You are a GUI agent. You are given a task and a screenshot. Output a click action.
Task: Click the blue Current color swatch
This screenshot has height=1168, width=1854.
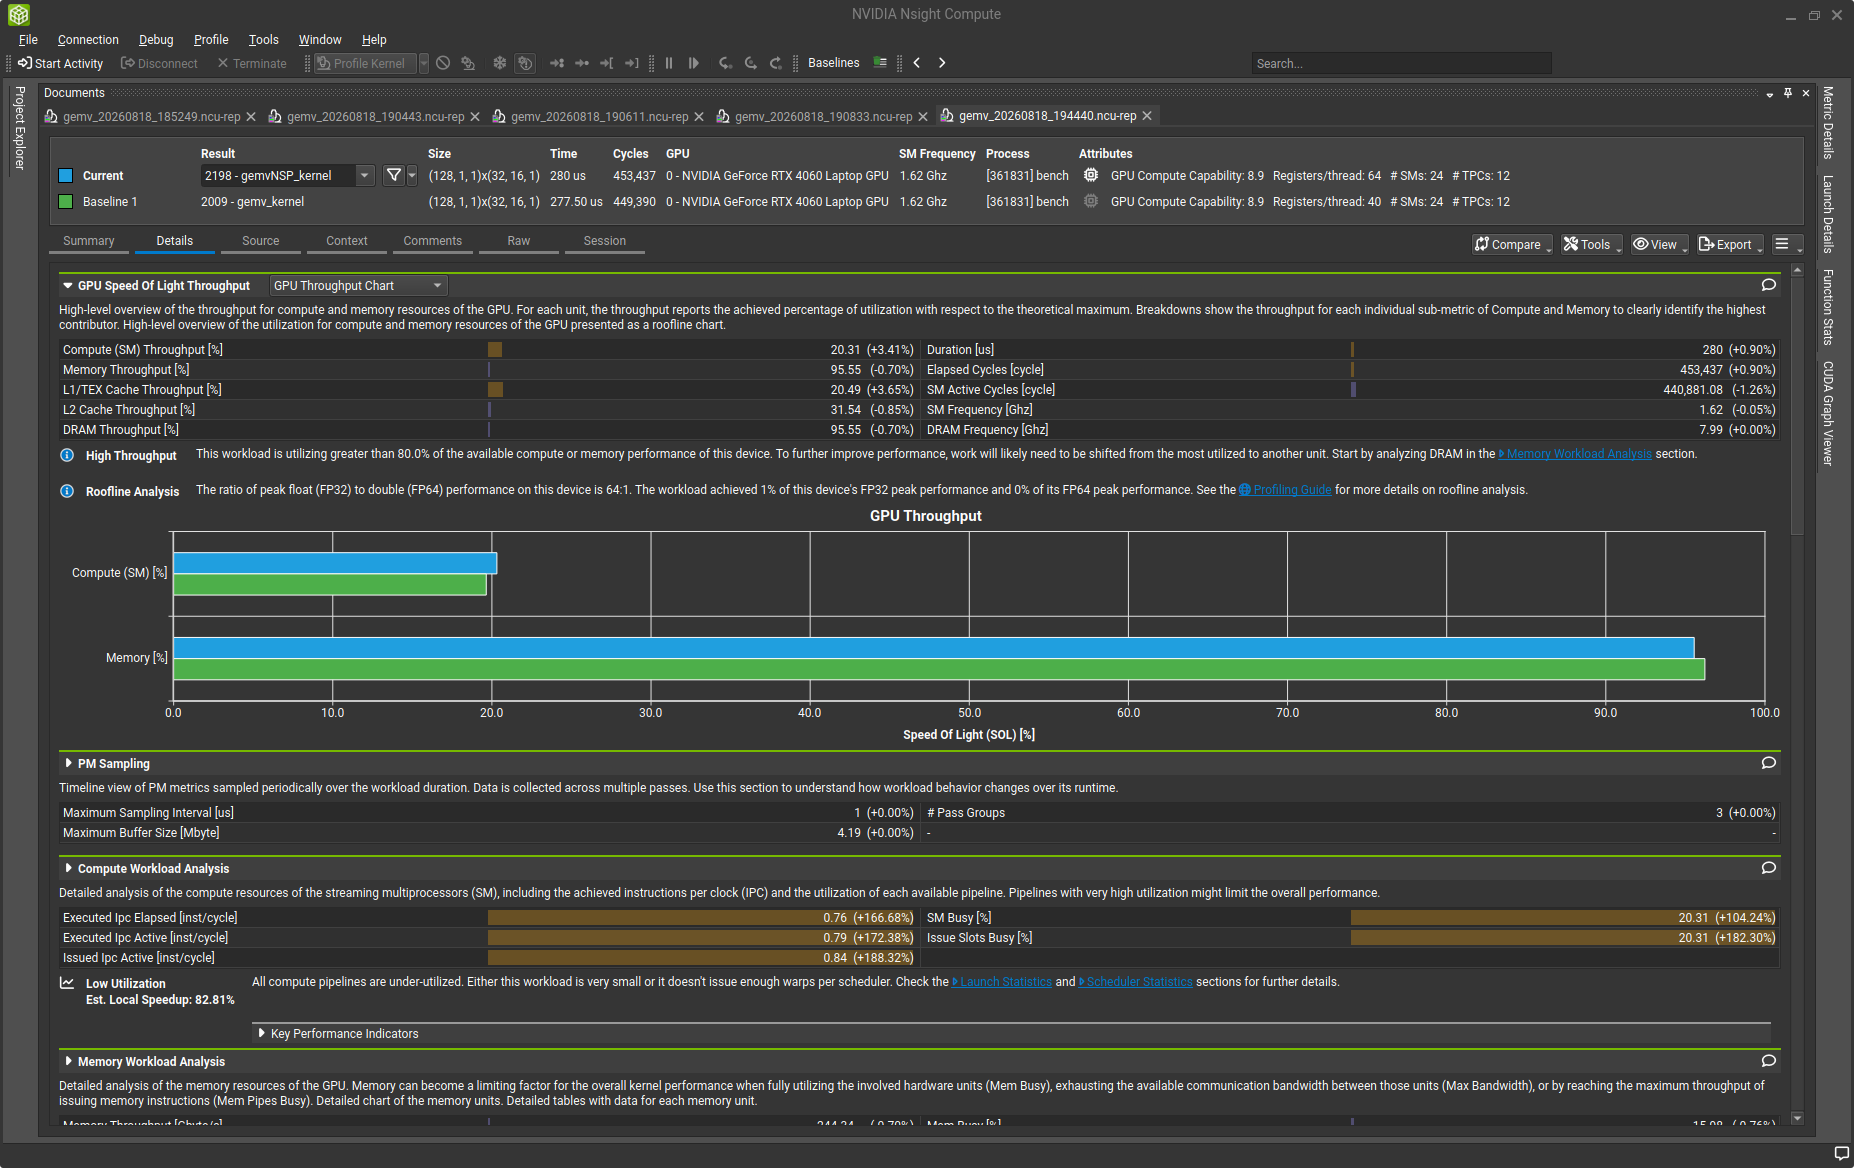66,176
